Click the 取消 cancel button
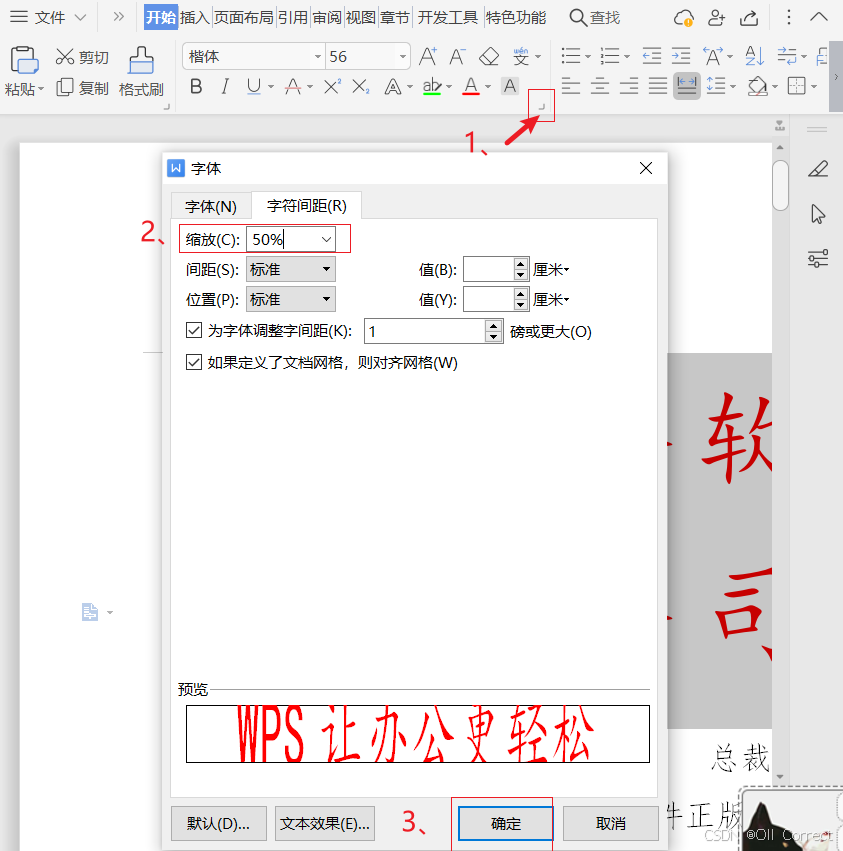Viewport: 843px width, 851px height. (611, 823)
